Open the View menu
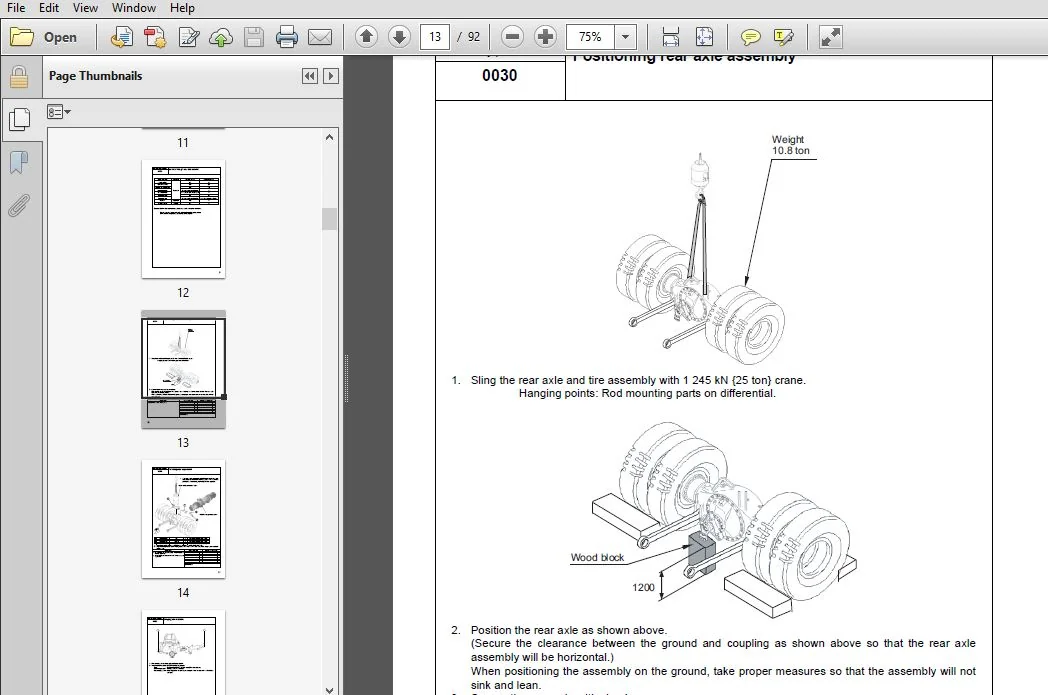The width and height of the screenshot is (1048, 695). point(85,8)
